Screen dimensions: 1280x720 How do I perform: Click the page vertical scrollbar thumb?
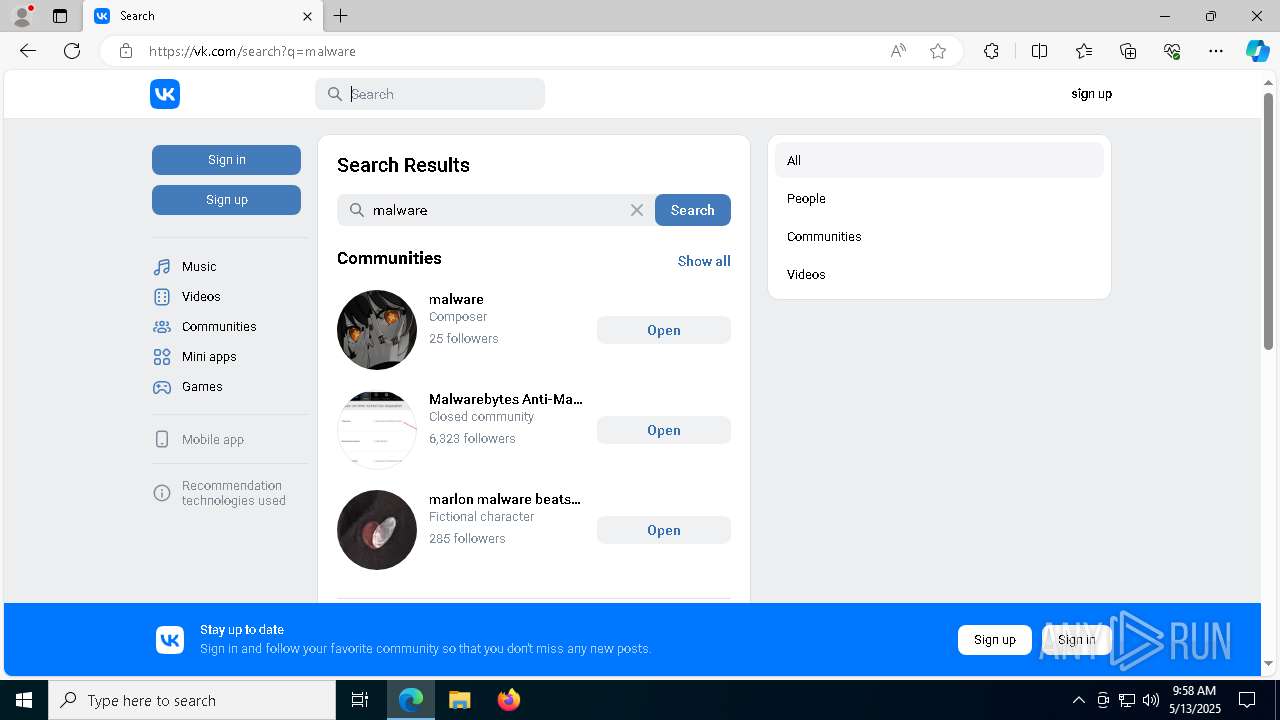click(x=1268, y=220)
